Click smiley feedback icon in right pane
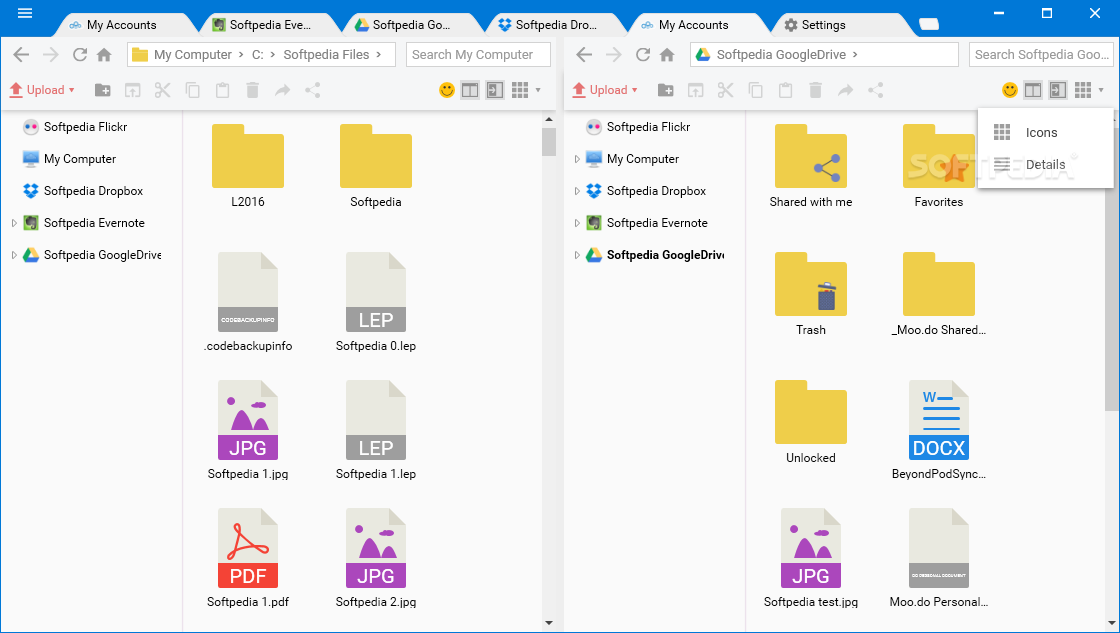Screen dimensions: 1120x633 (1010, 90)
